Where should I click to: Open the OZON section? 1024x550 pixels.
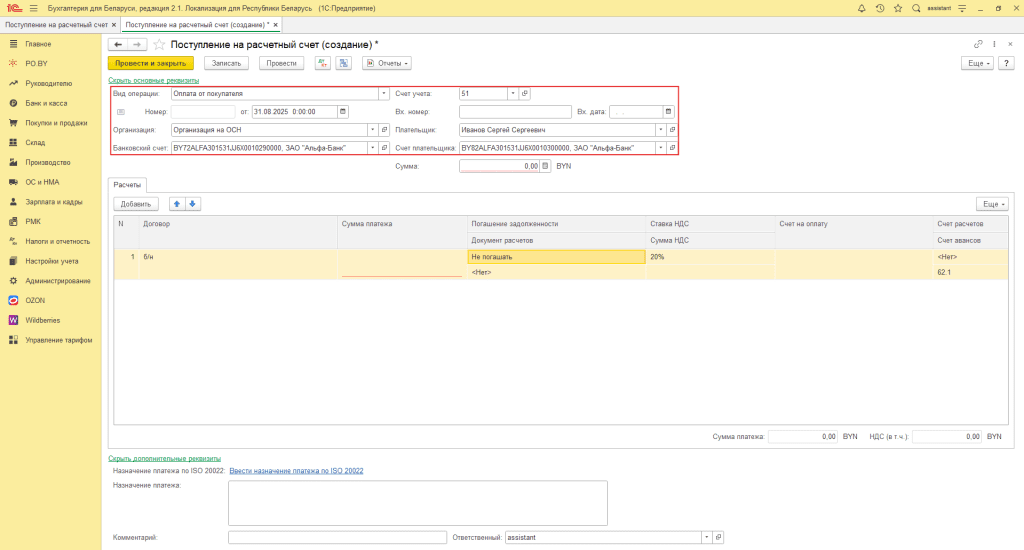[35, 300]
